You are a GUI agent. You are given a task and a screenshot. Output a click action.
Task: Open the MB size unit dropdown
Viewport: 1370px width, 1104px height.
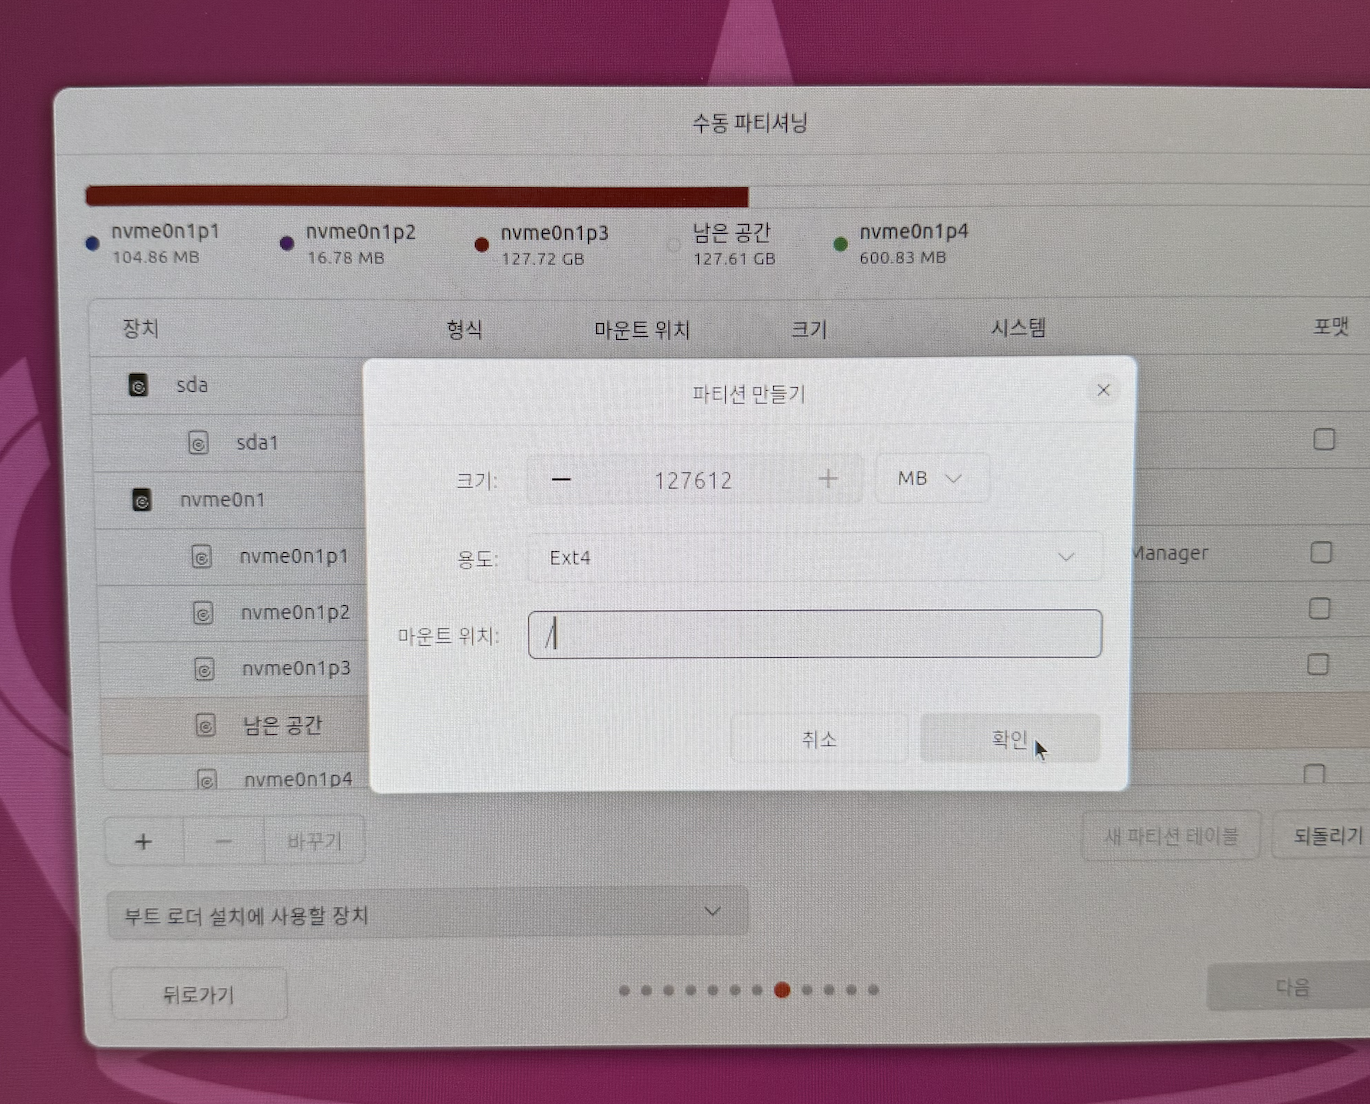932,478
